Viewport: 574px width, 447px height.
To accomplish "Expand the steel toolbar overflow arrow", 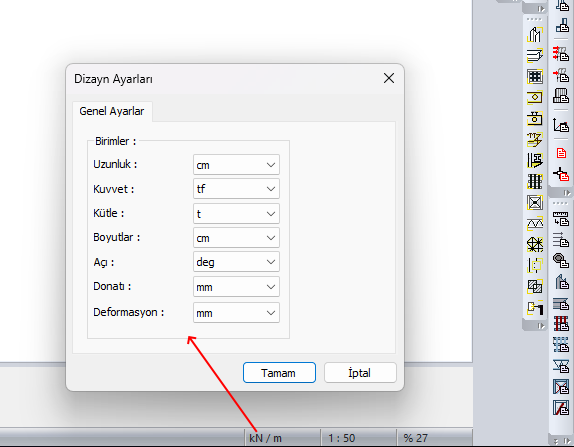I will pyautogui.click(x=541, y=326).
